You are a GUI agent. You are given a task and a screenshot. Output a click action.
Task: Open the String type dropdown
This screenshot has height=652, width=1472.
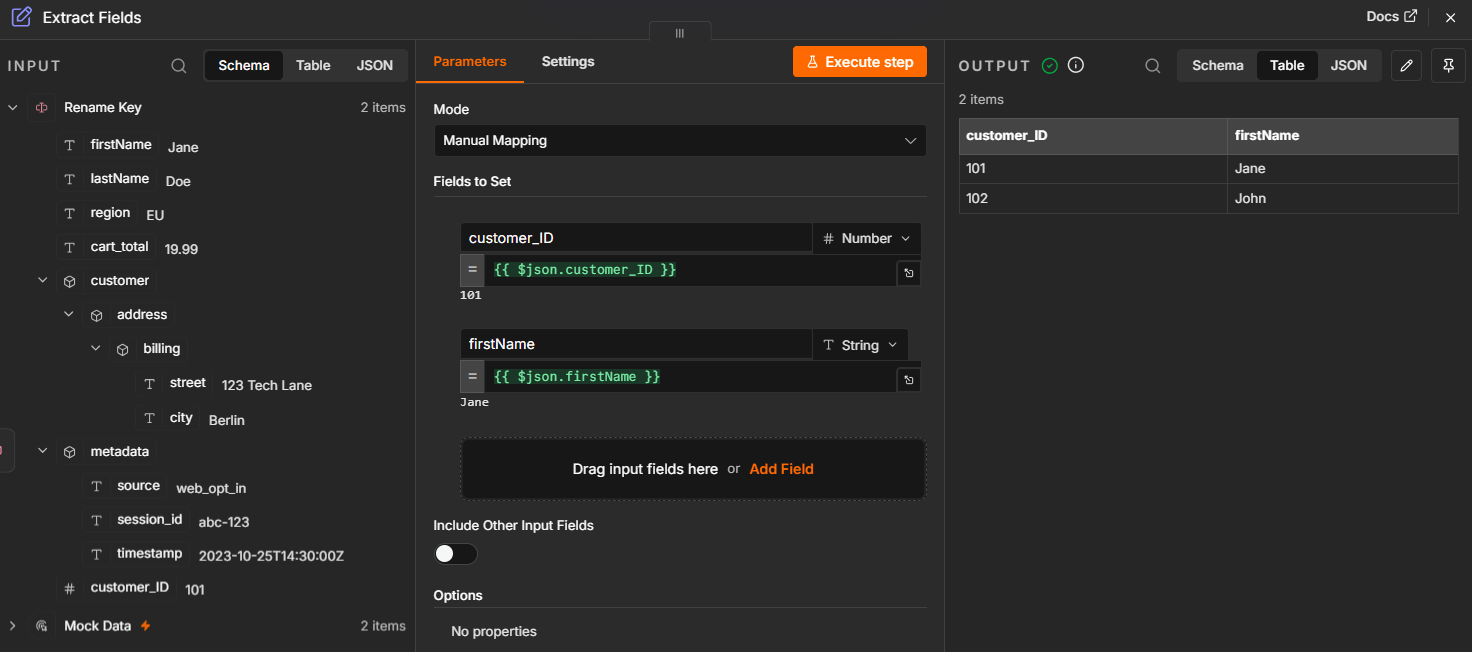pyautogui.click(x=860, y=344)
